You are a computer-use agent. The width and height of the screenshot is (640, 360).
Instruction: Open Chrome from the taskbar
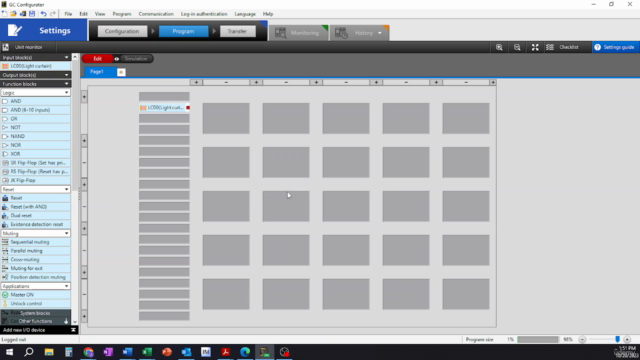point(88,352)
